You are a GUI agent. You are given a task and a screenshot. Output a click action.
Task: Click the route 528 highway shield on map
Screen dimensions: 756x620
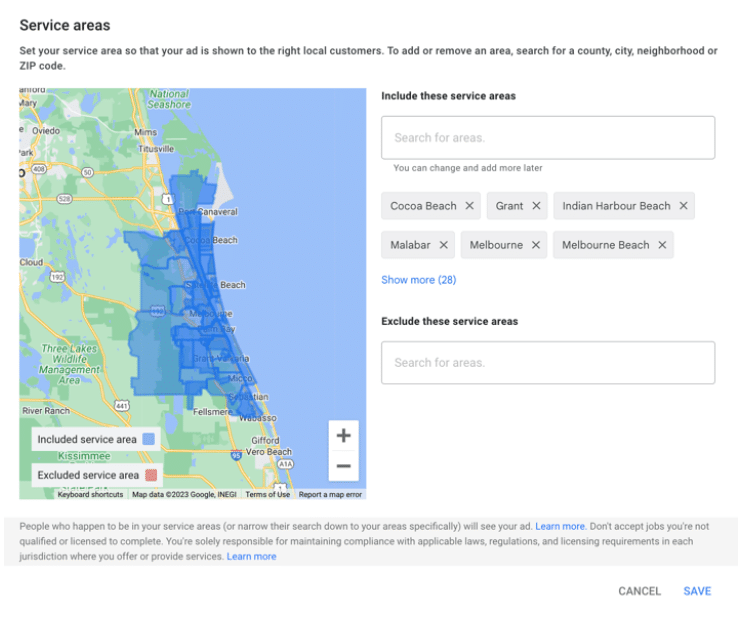64,199
